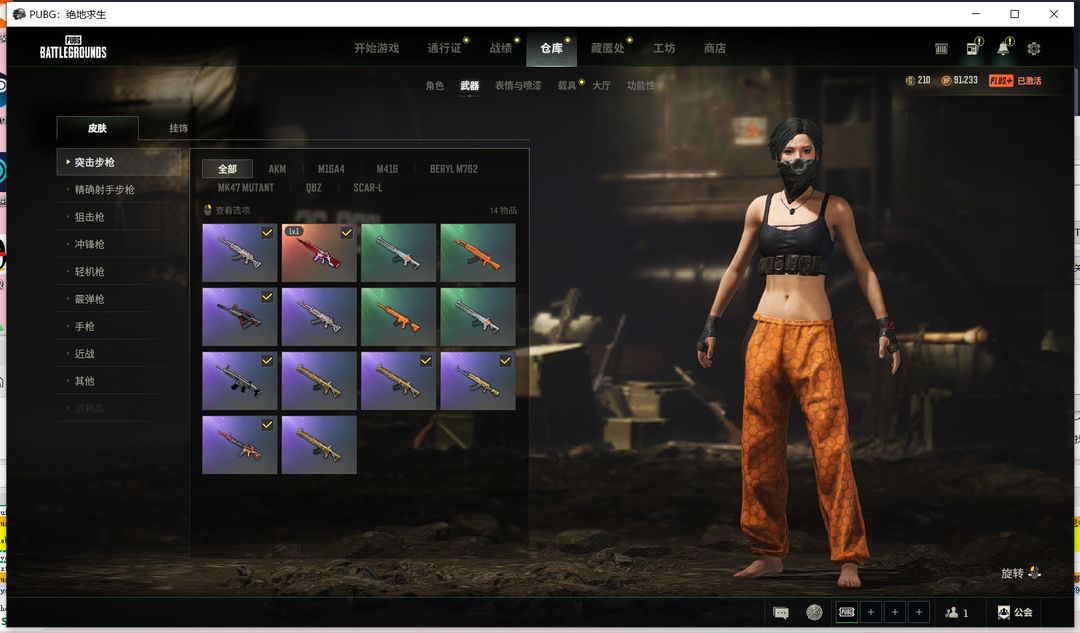Click the female character model preview
This screenshot has height=633, width=1080.
pos(799,351)
